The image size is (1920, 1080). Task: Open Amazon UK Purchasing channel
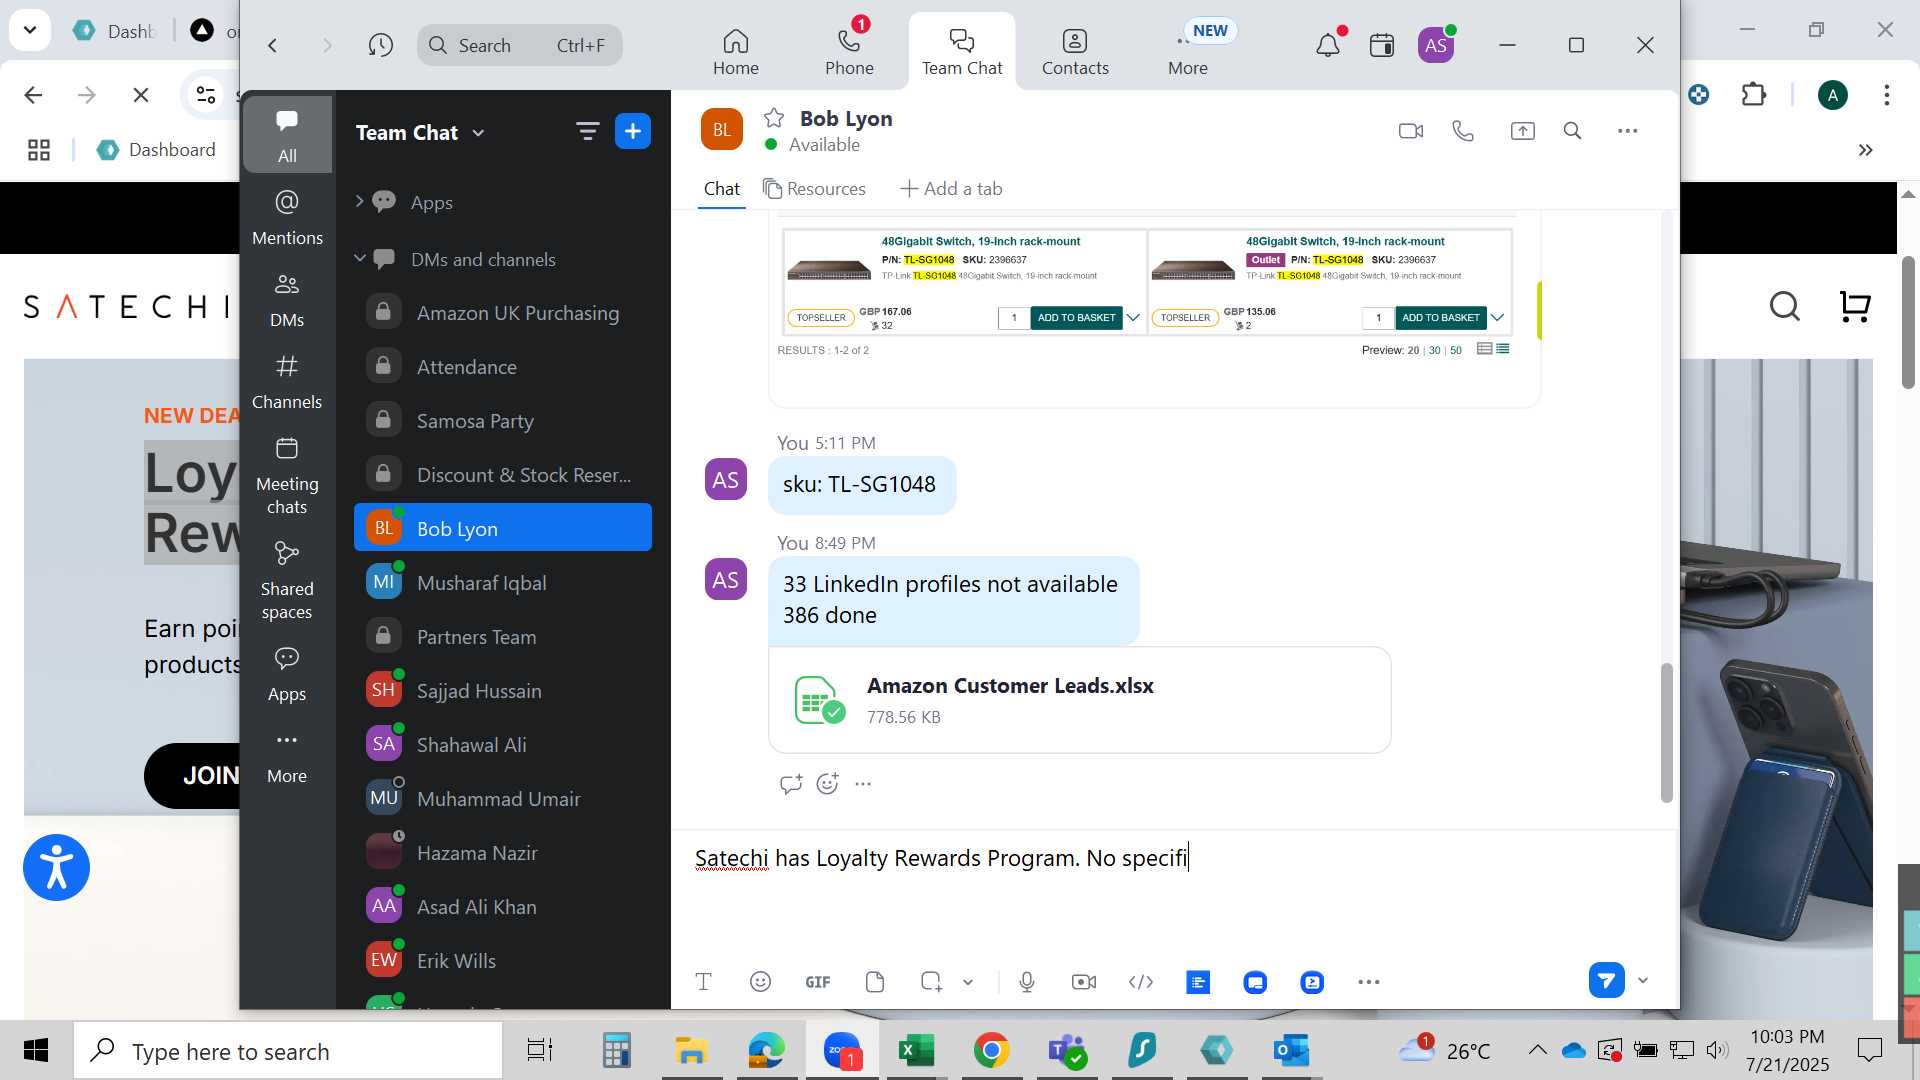click(503, 312)
